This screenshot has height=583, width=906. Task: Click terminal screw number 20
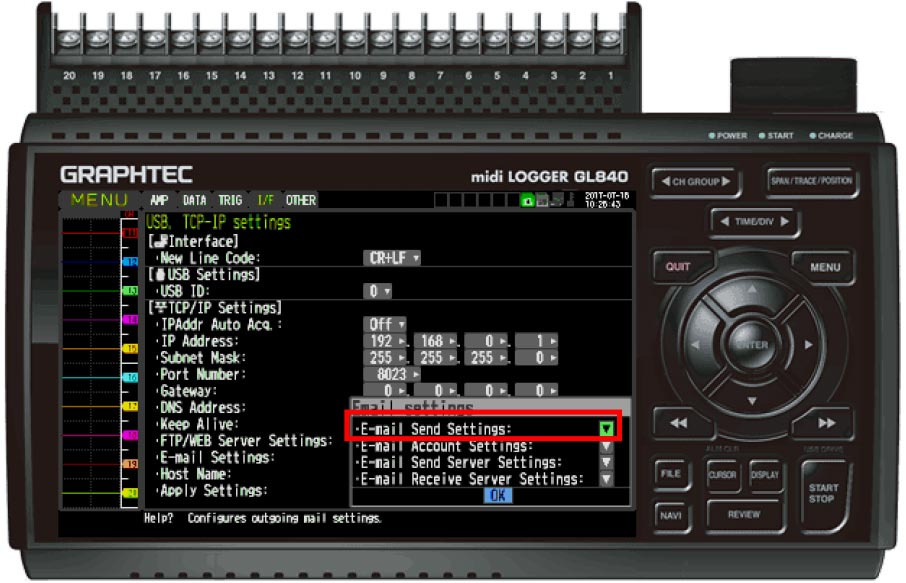click(69, 39)
